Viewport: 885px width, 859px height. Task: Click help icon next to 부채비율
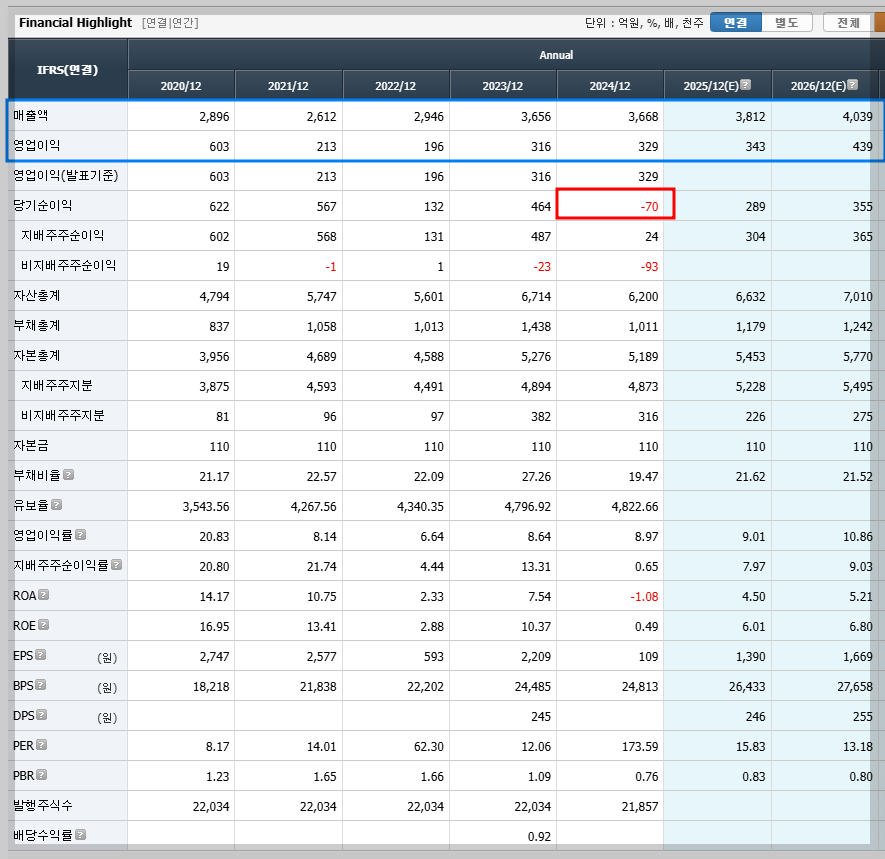tap(68, 475)
